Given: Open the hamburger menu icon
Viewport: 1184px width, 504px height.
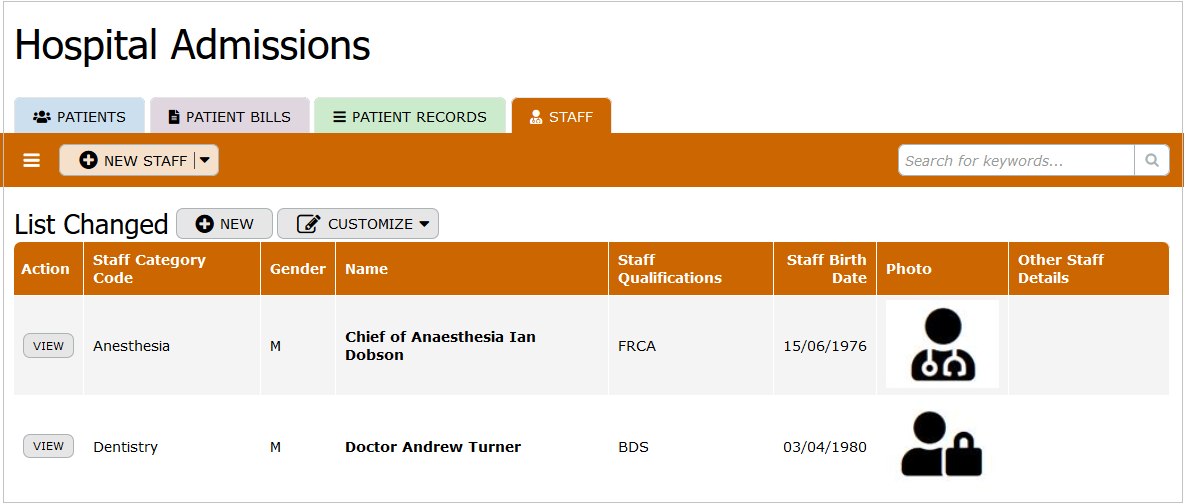Looking at the screenshot, I should pos(32,160).
